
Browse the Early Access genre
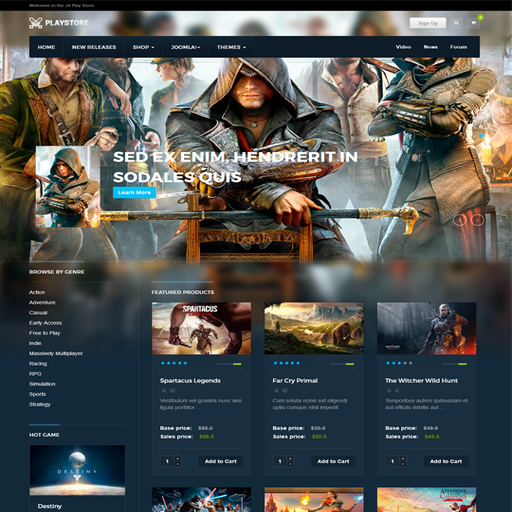[x=45, y=323]
